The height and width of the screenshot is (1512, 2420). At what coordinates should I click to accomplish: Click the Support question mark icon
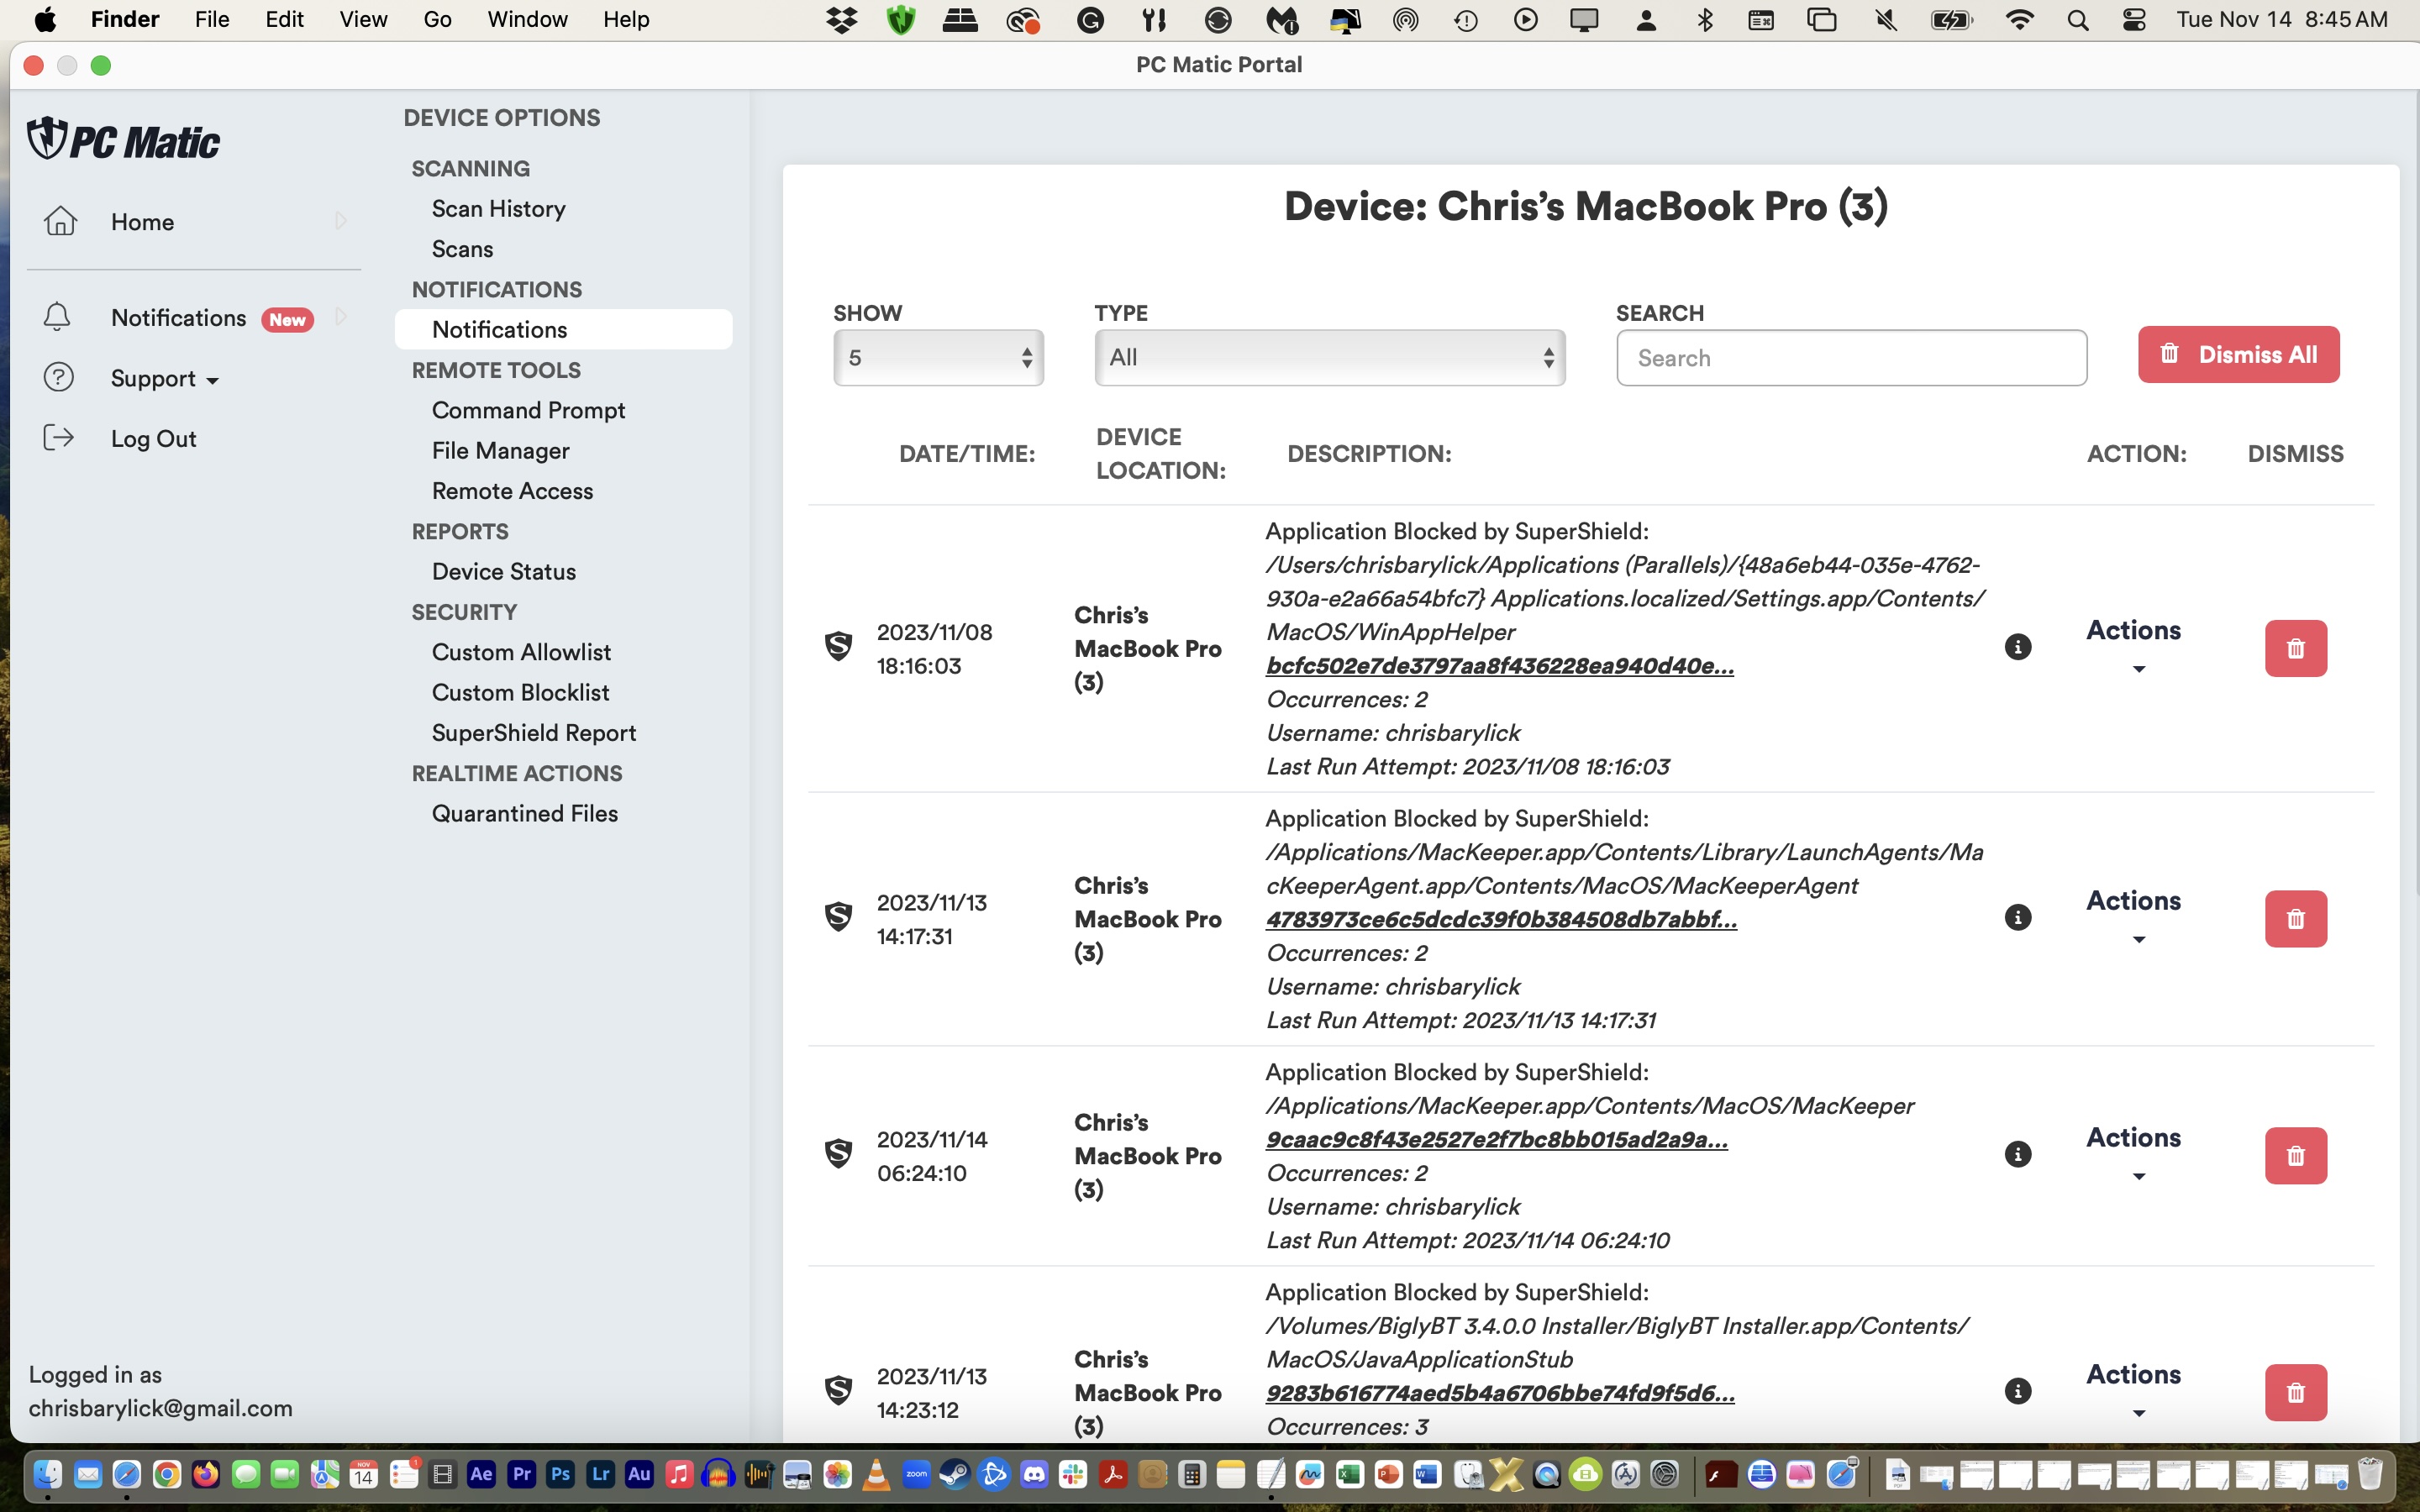(59, 377)
